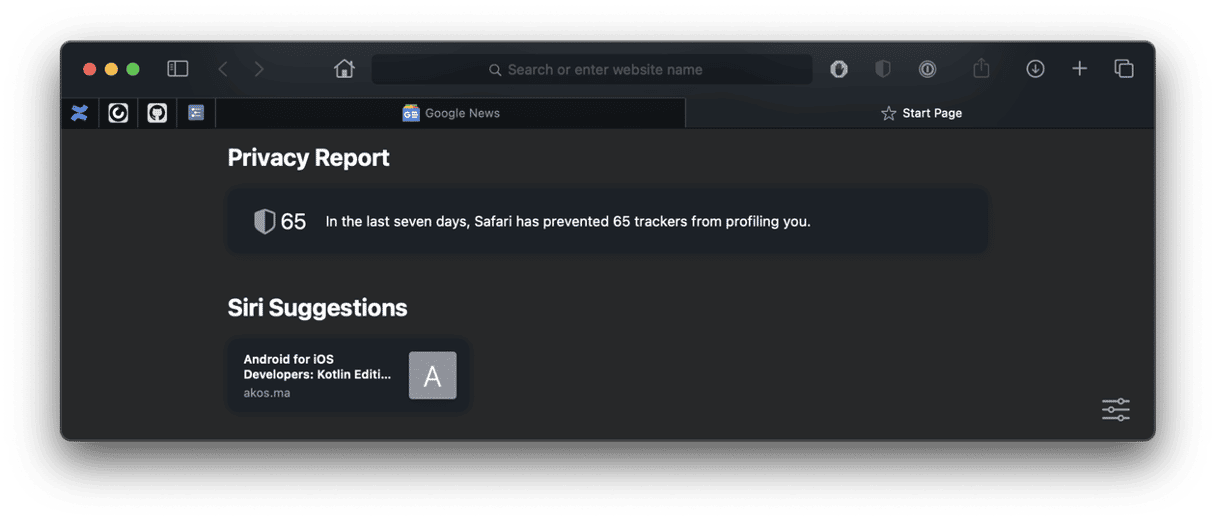The width and height of the screenshot is (1216, 521).
Task: Open the home page
Action: point(344,69)
